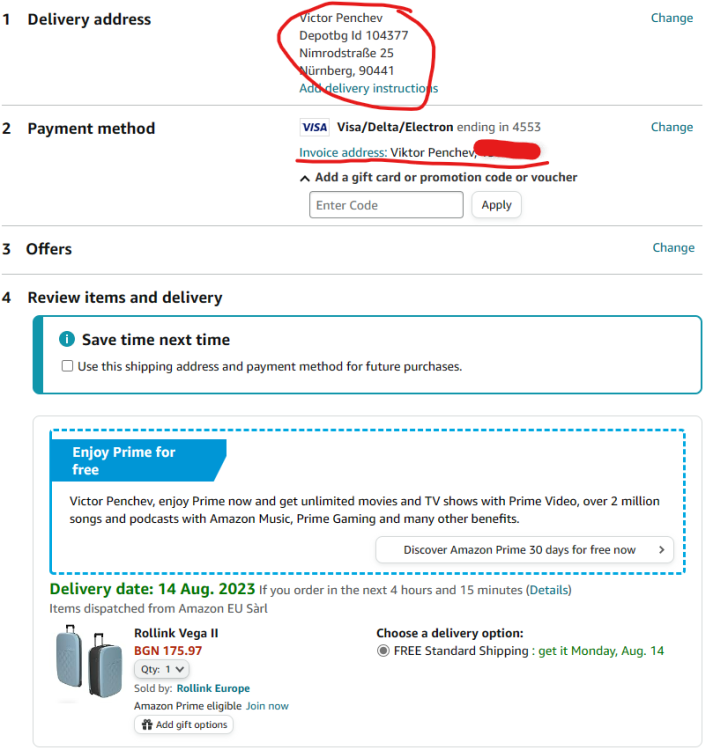Open delivery date Details link
Viewport: 713px width, 750px height.
549,590
